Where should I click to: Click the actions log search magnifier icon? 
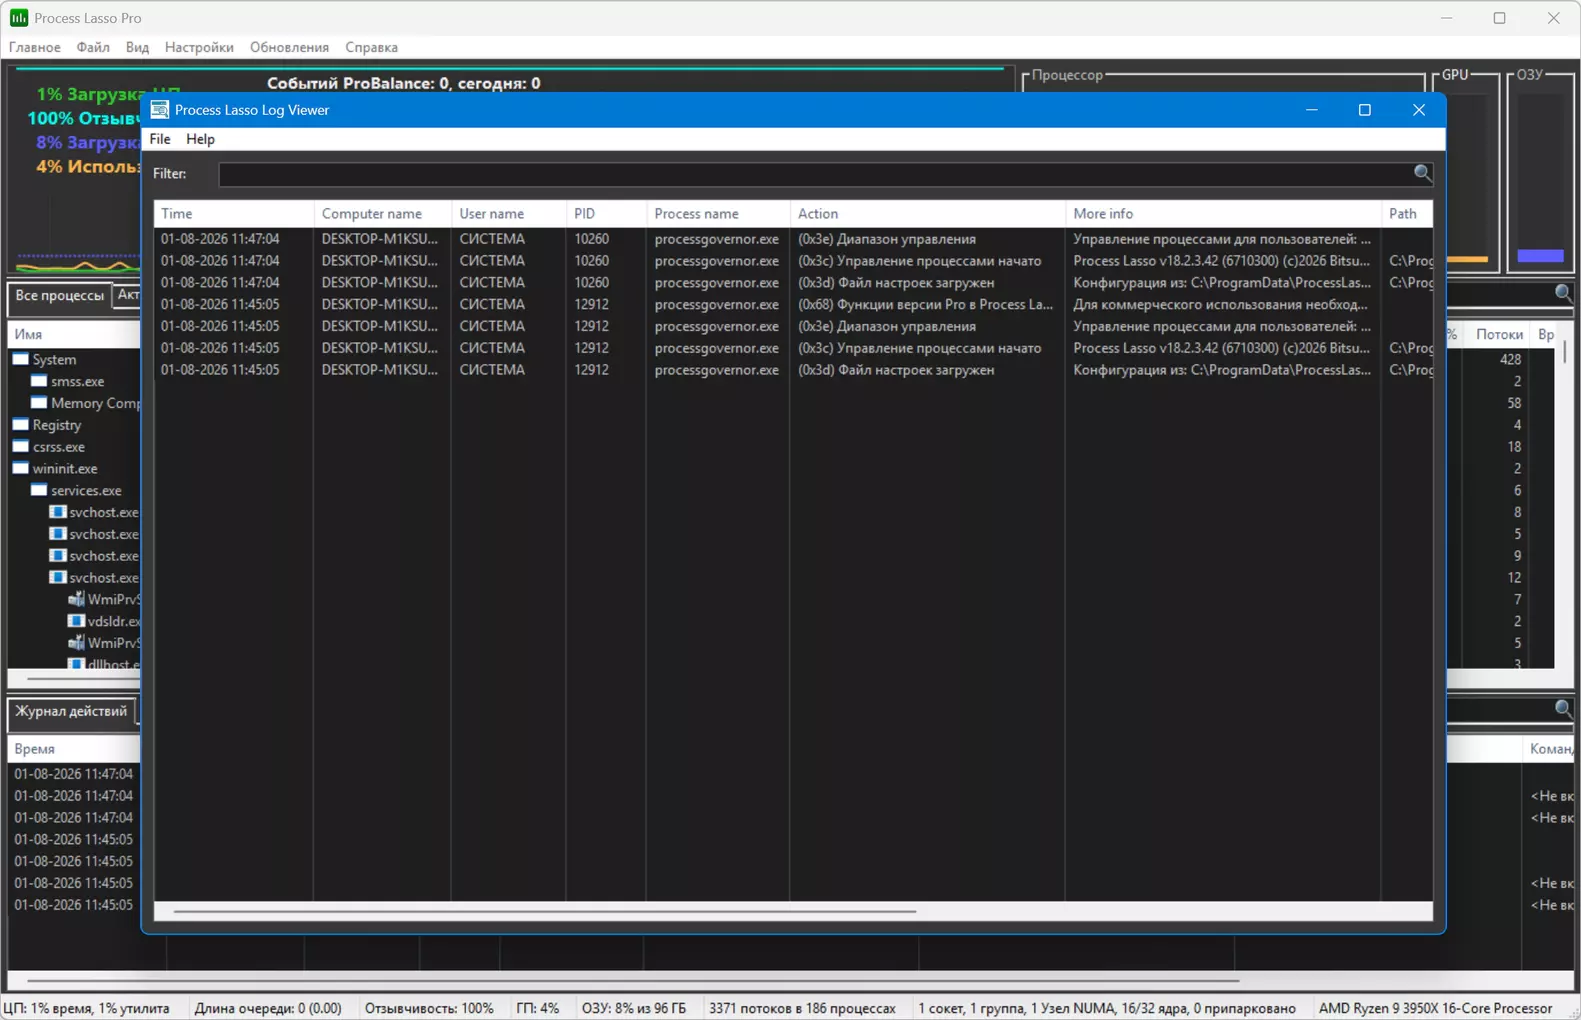[x=1563, y=709]
